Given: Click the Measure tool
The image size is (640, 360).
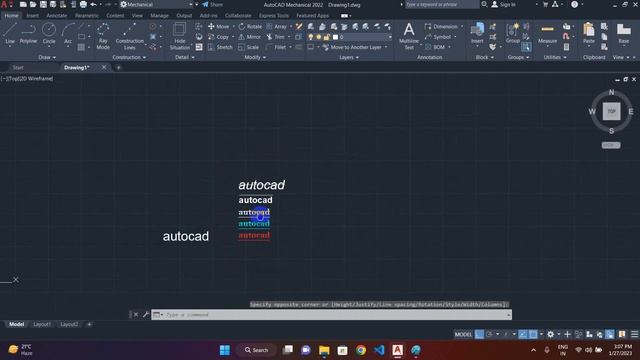Looking at the screenshot, I should (547, 33).
